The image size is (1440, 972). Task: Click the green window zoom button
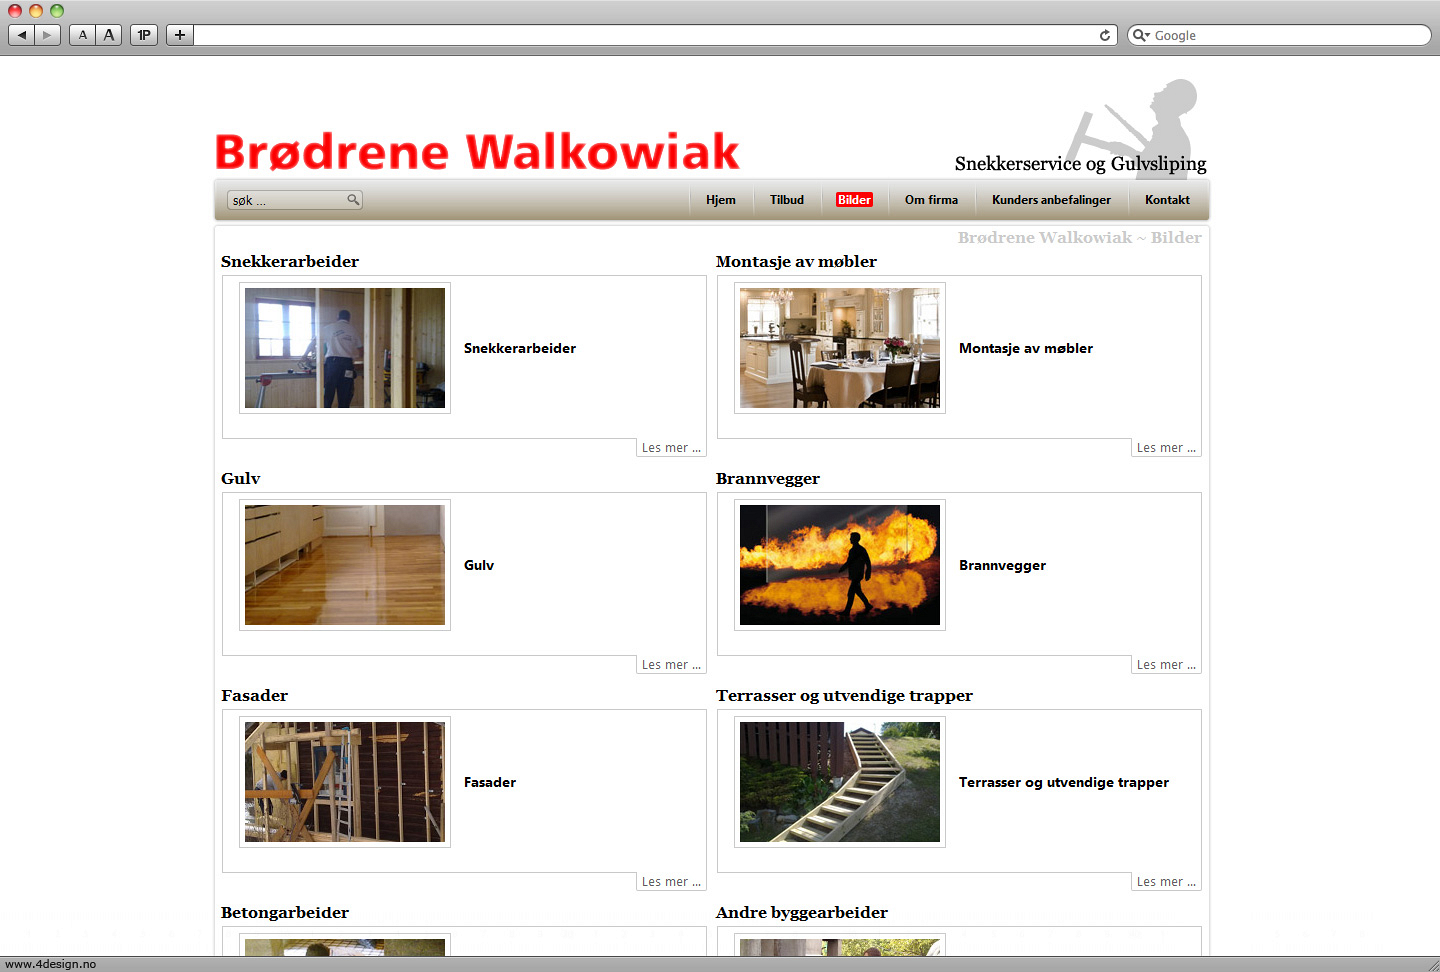click(57, 10)
